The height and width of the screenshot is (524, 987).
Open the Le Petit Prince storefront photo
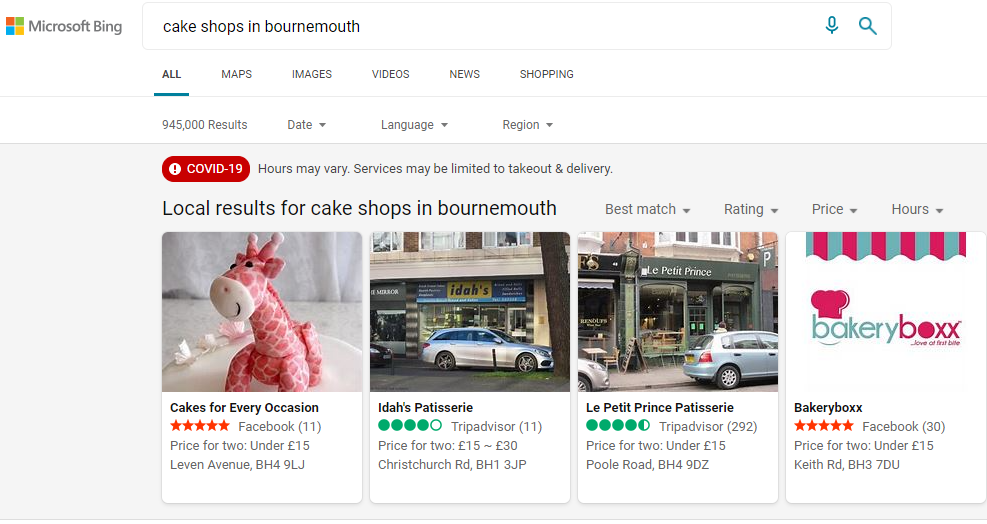click(x=678, y=312)
